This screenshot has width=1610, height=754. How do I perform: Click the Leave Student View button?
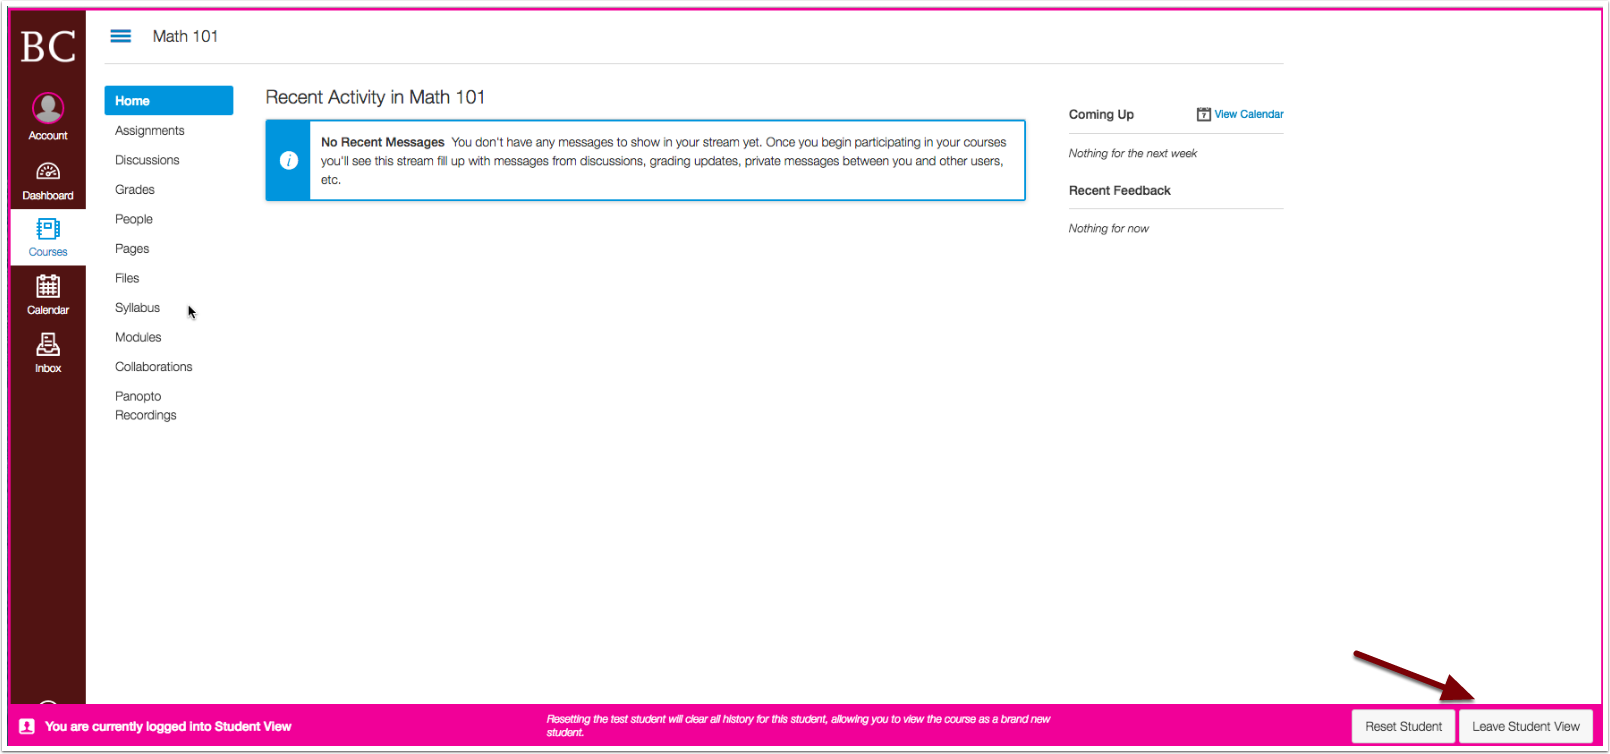(x=1525, y=727)
